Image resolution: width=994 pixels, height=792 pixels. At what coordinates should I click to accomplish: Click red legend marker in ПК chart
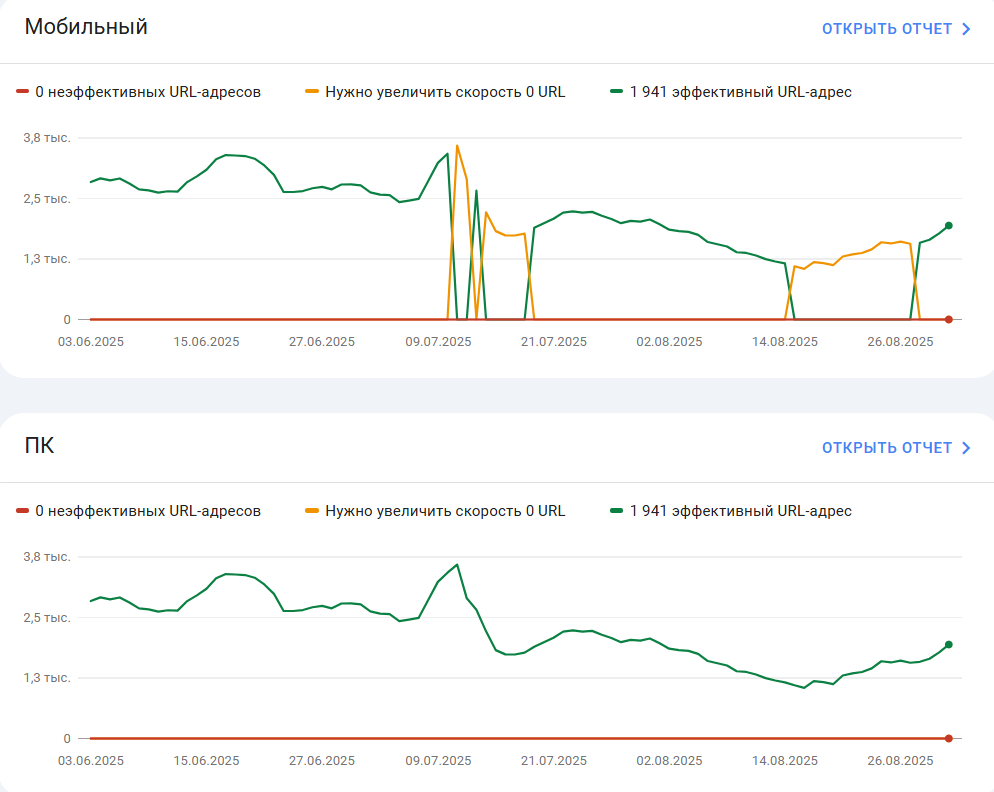click(x=22, y=511)
